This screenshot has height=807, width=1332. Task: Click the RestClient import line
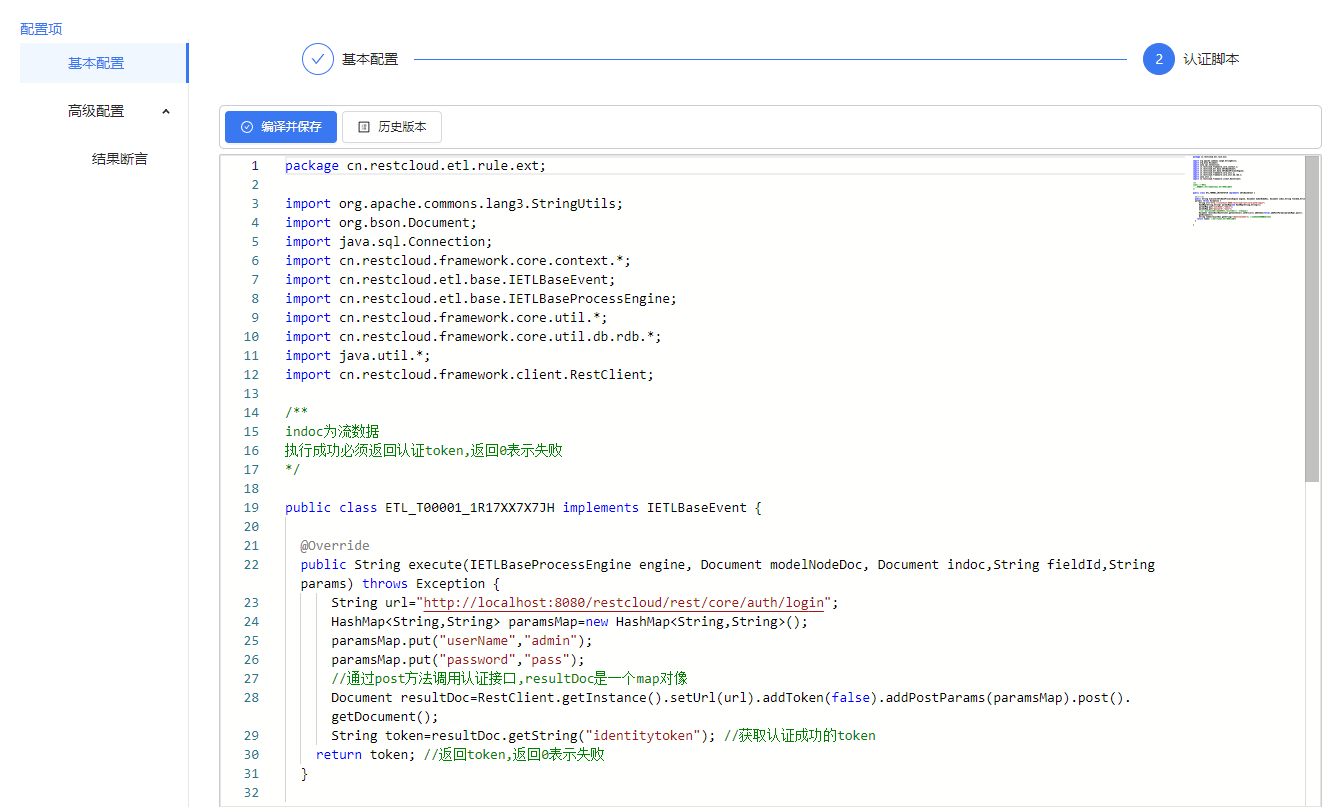[468, 374]
